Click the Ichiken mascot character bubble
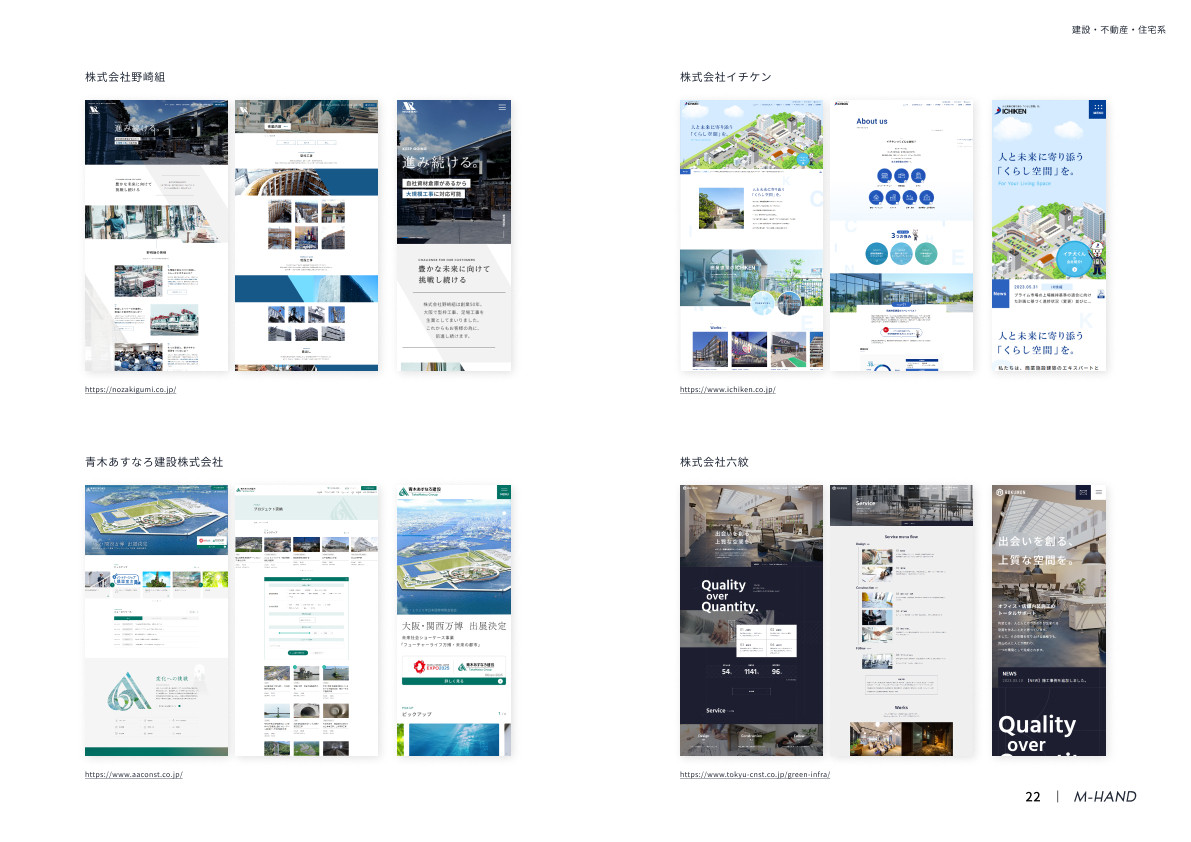The width and height of the screenshot is (1191, 842). [x=1074, y=258]
